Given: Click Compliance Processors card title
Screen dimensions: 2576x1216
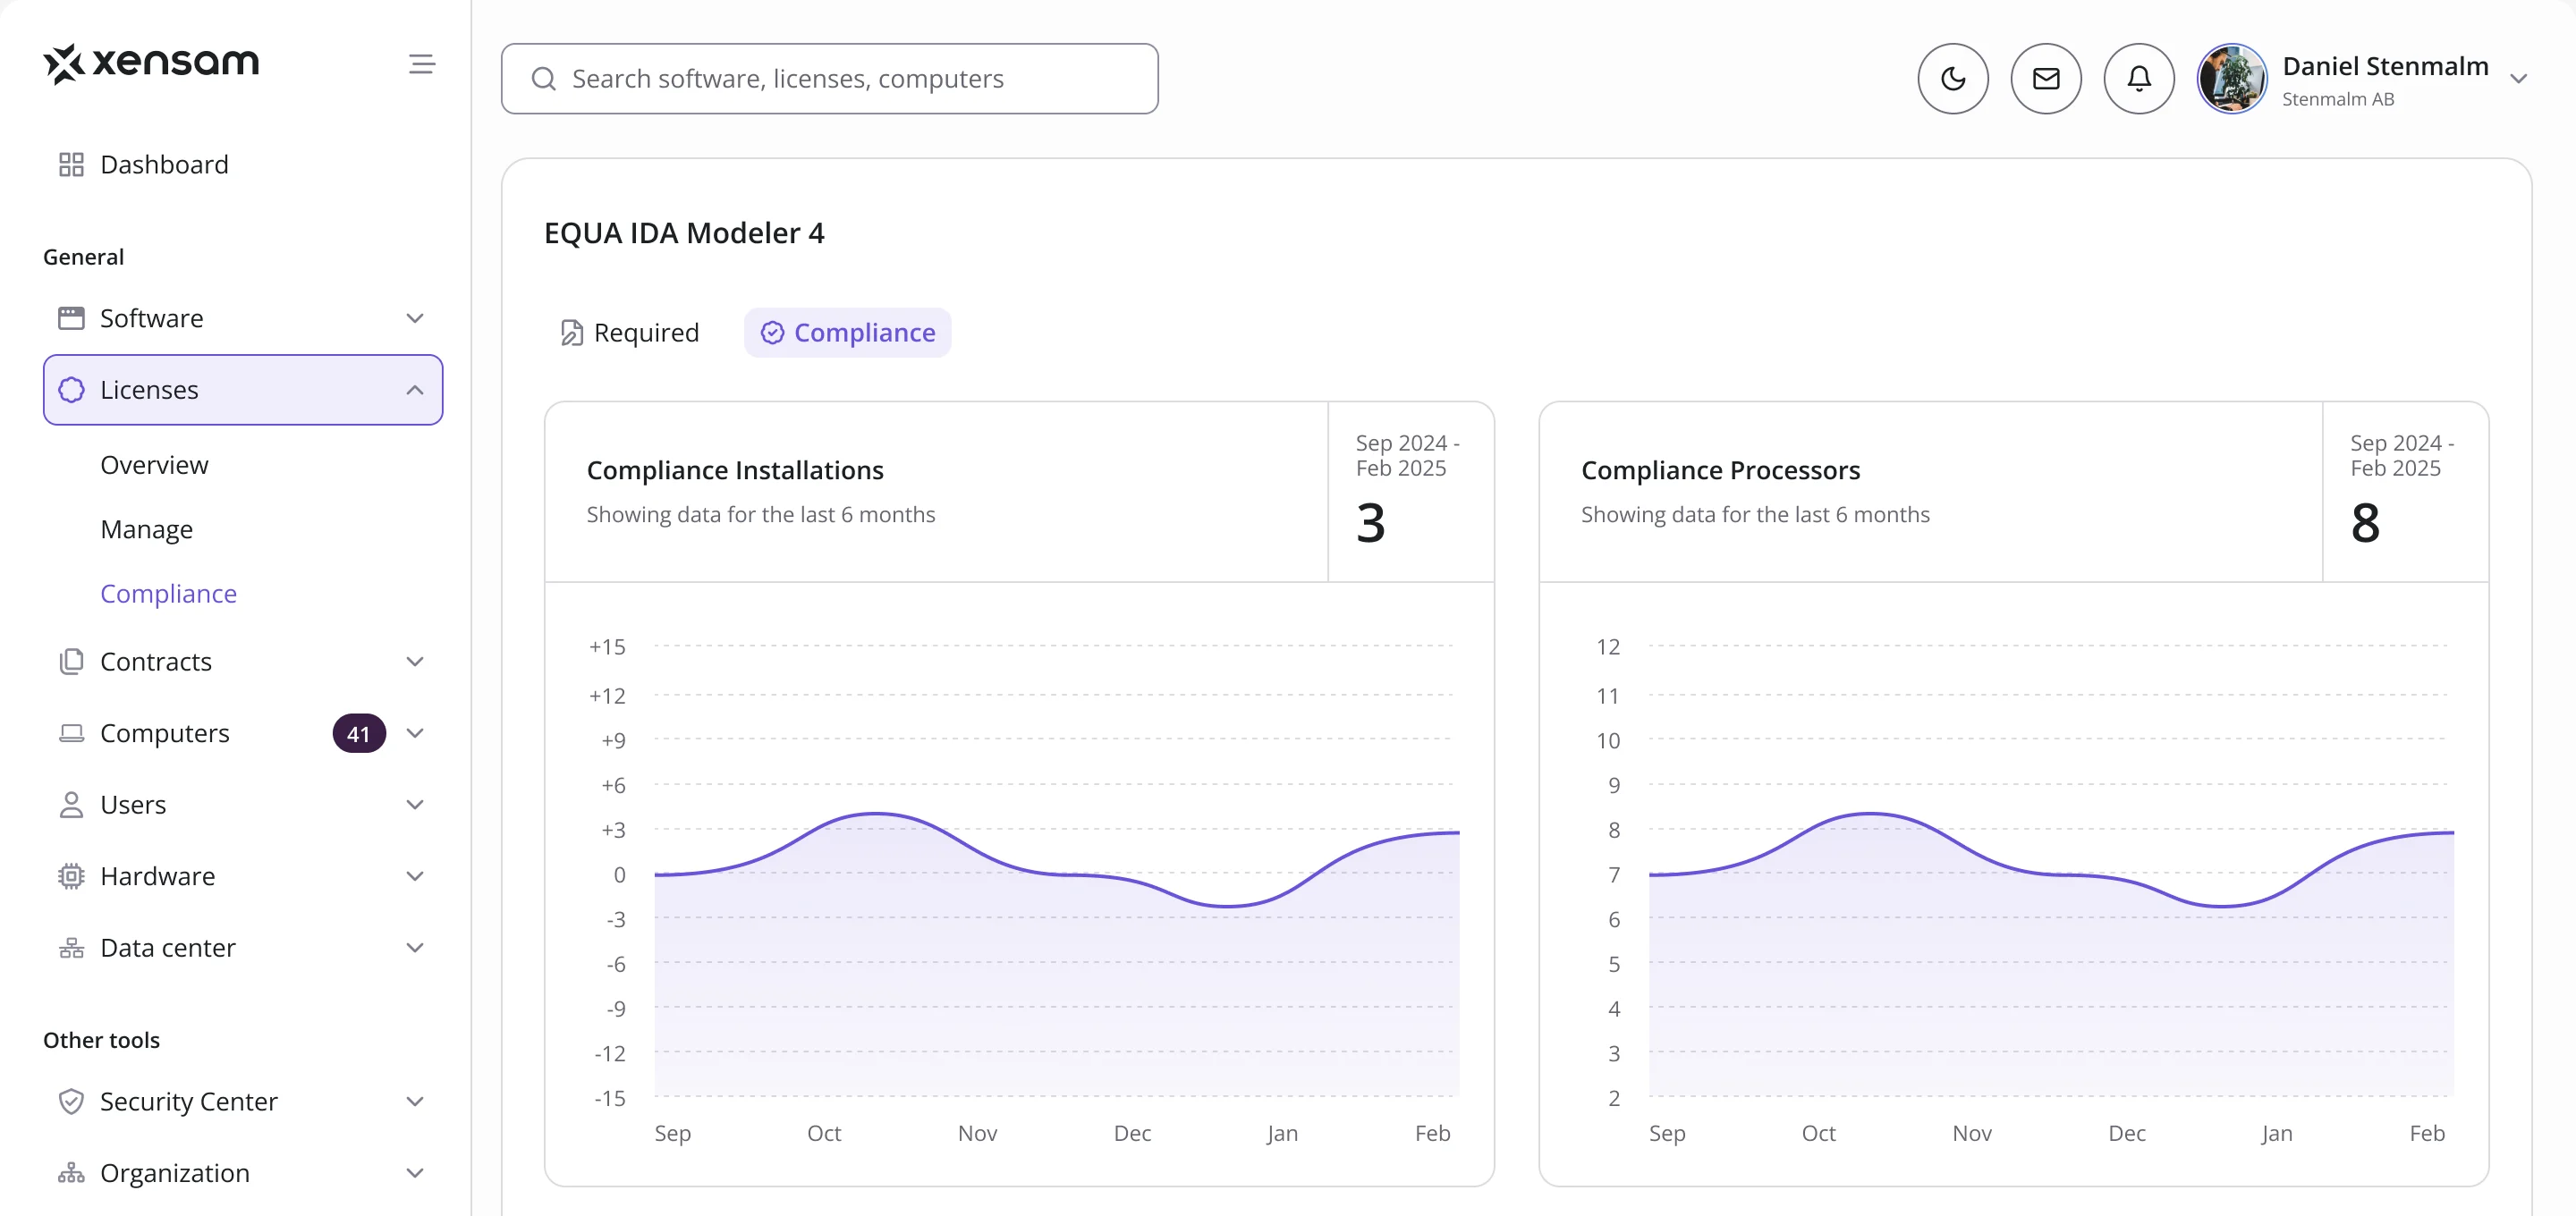Looking at the screenshot, I should pos(1720,470).
